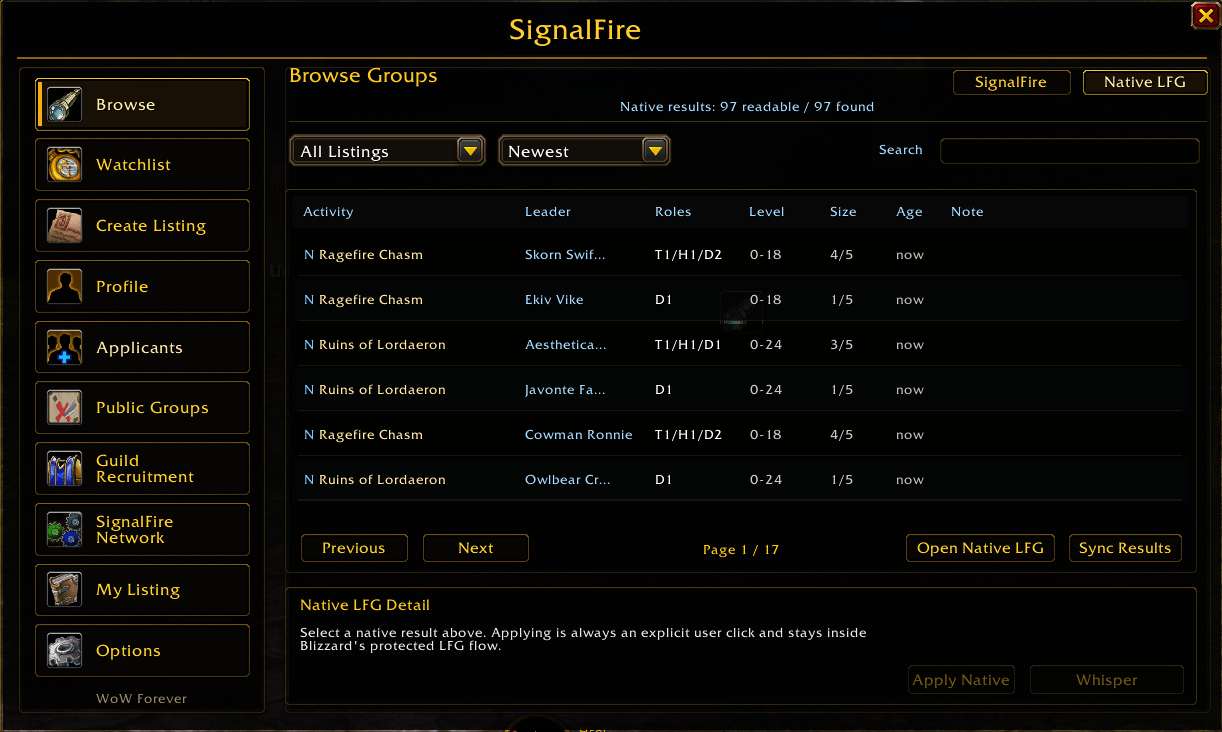Click the Whisper button
This screenshot has width=1222, height=732.
pyautogui.click(x=1107, y=680)
